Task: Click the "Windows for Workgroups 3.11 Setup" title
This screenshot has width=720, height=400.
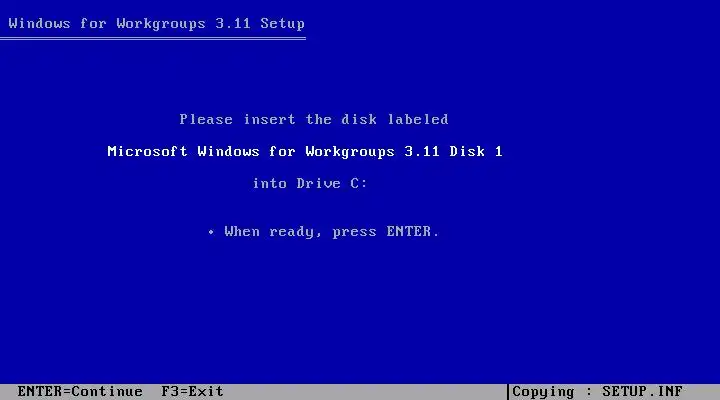Action: [x=157, y=23]
